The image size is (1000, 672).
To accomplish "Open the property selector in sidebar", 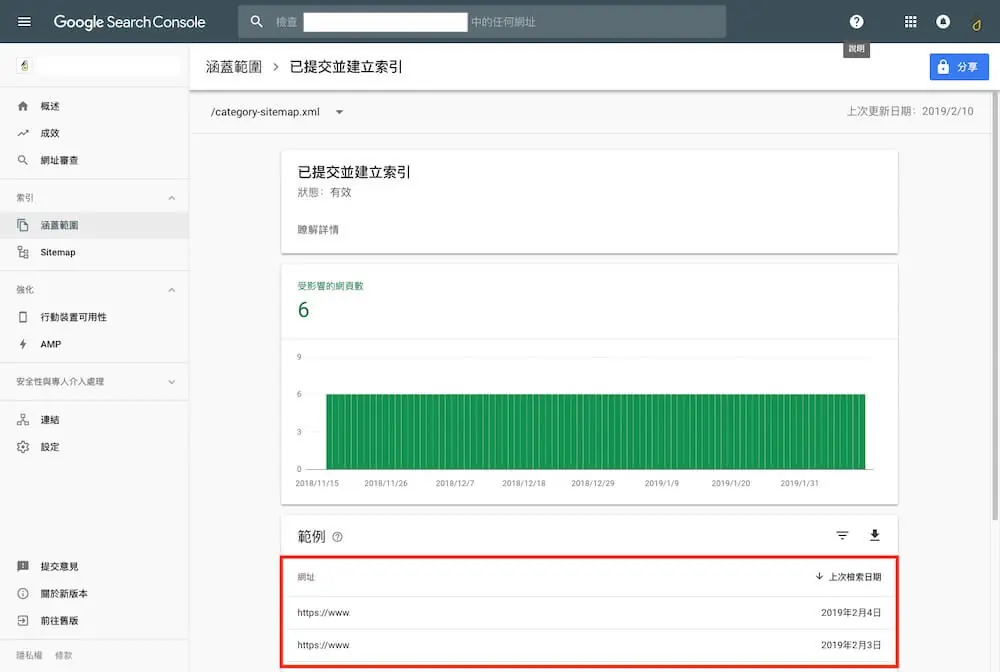I will tap(98, 65).
